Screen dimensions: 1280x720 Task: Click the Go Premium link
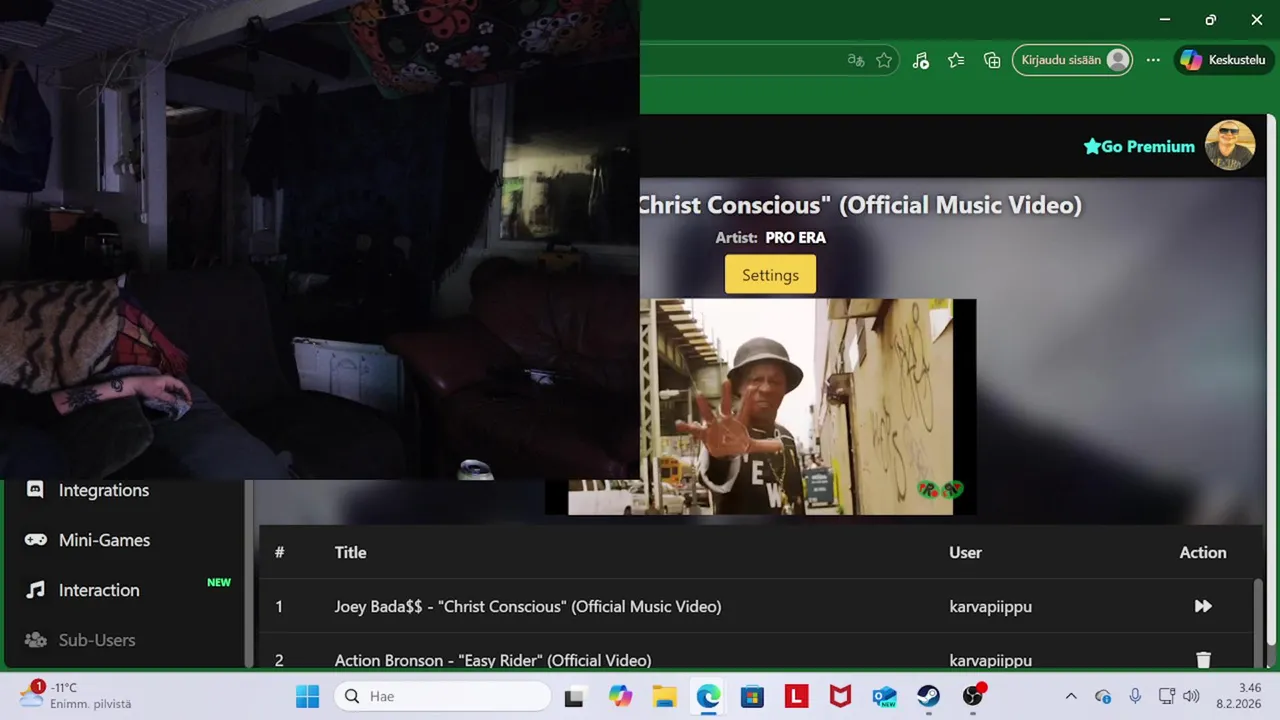click(x=1139, y=146)
